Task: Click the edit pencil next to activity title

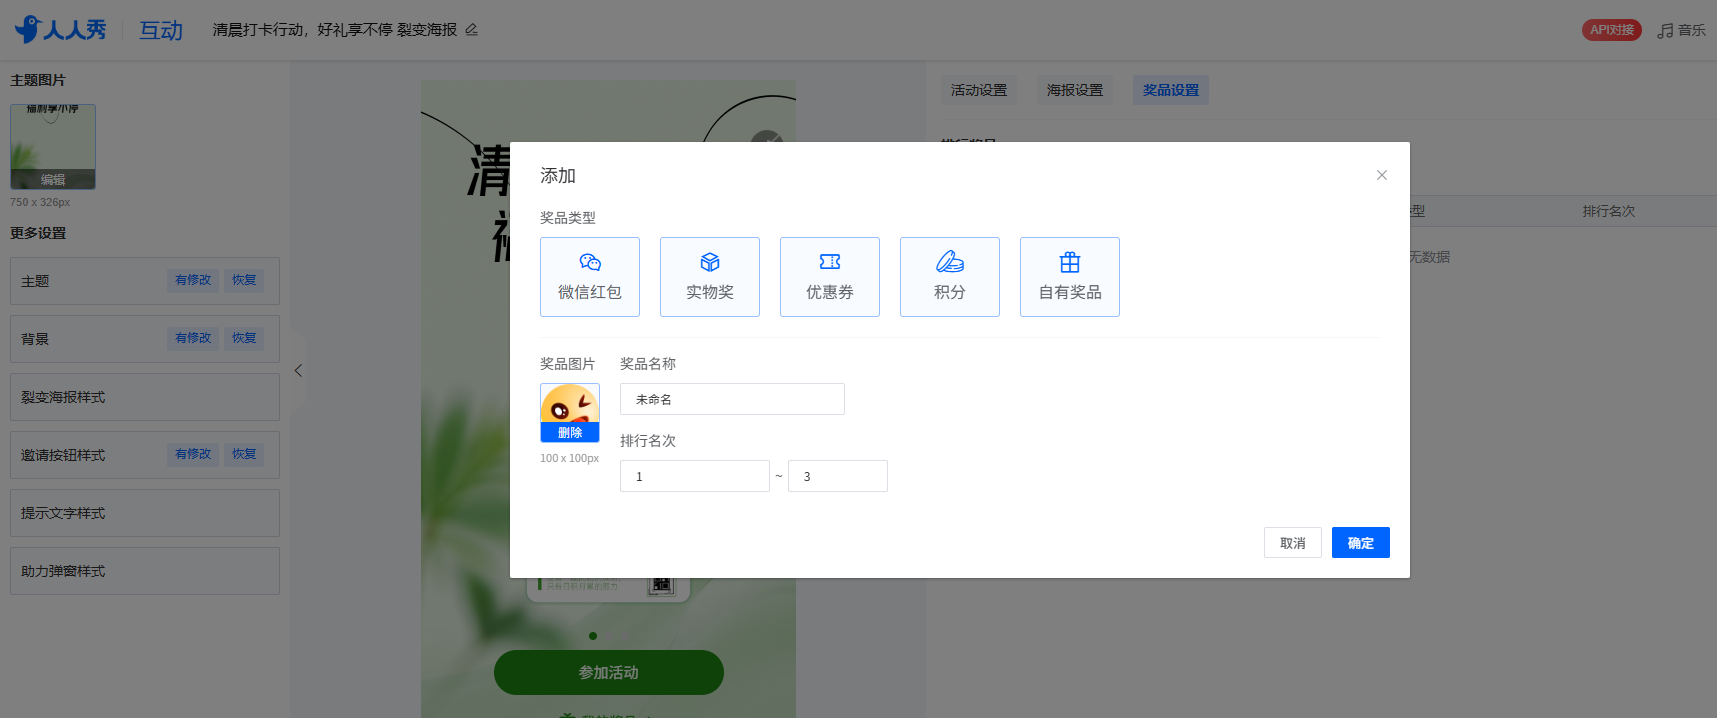Action: click(x=472, y=30)
